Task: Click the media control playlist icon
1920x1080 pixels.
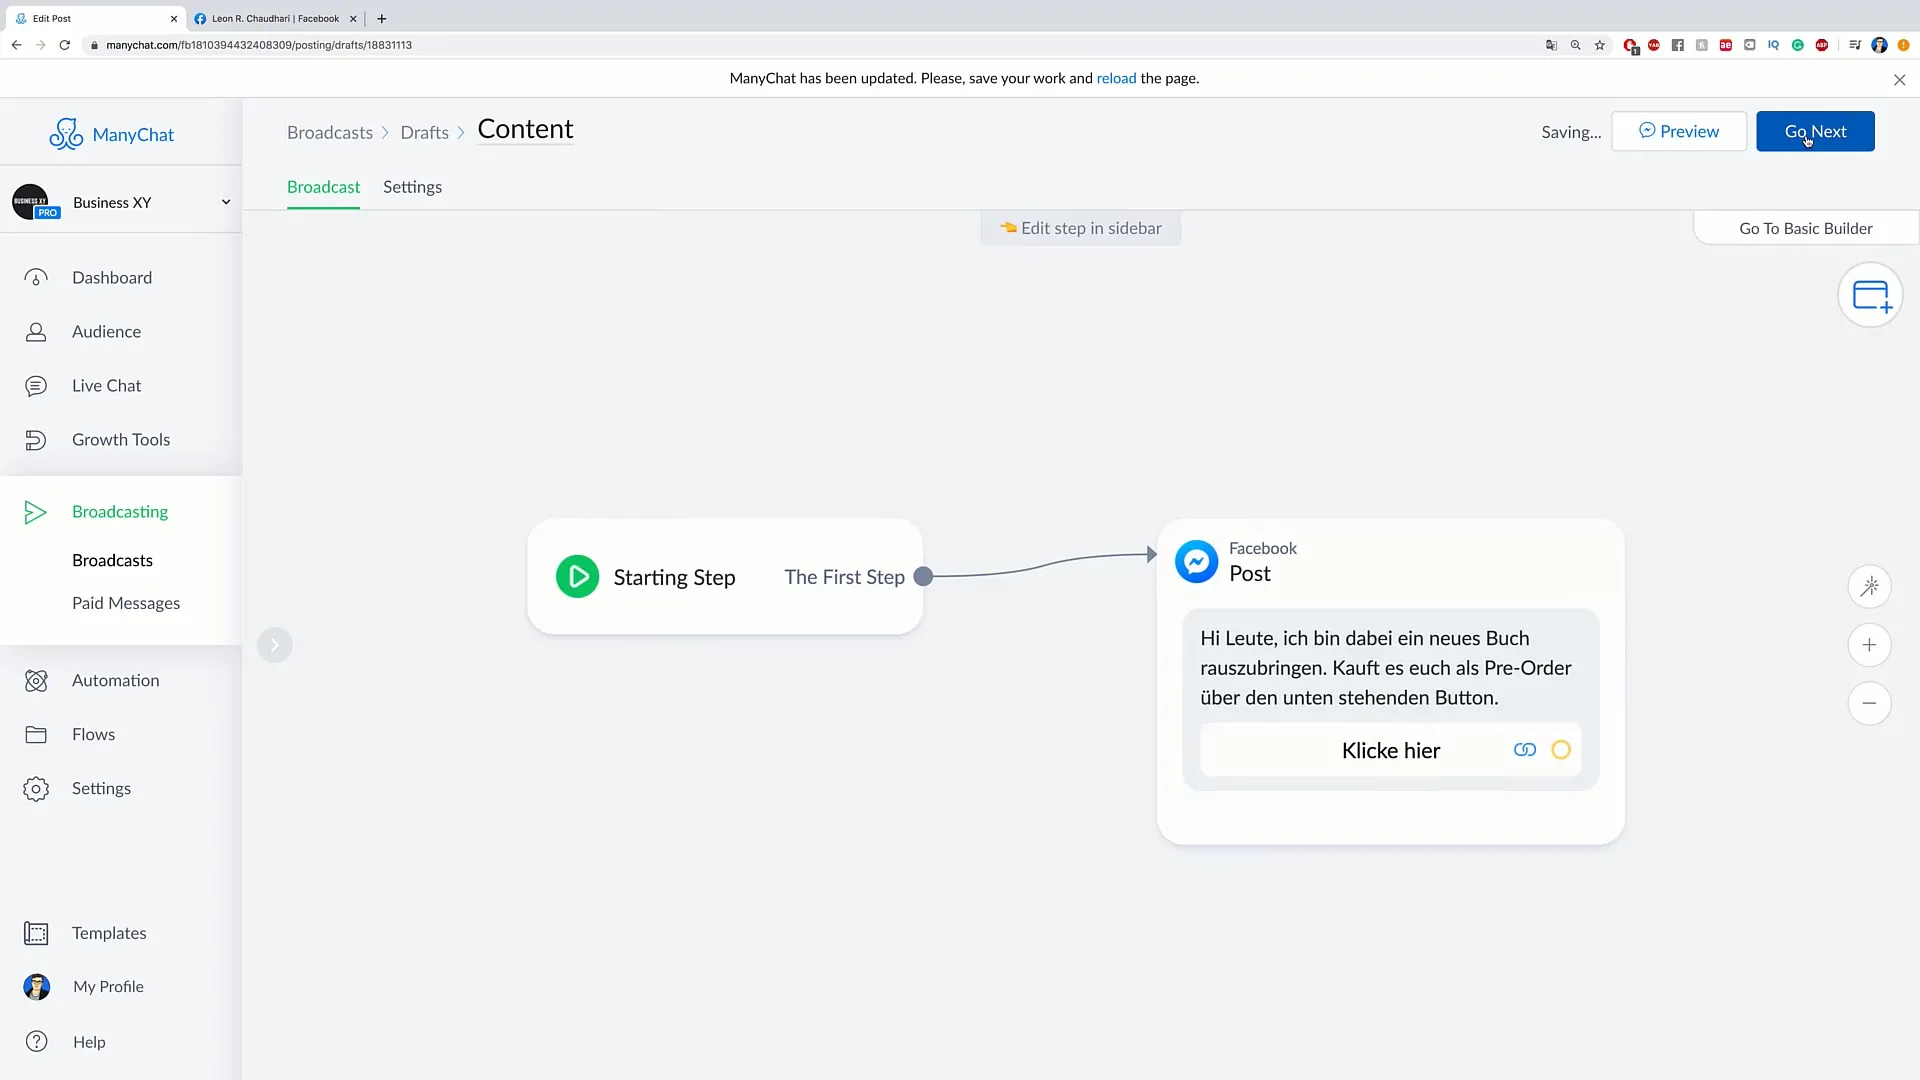Action: (1854, 45)
